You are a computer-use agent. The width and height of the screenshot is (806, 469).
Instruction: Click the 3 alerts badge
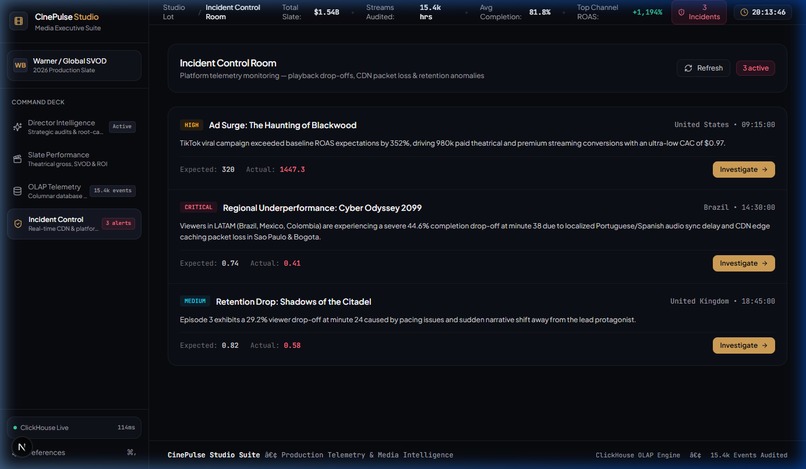coord(118,223)
